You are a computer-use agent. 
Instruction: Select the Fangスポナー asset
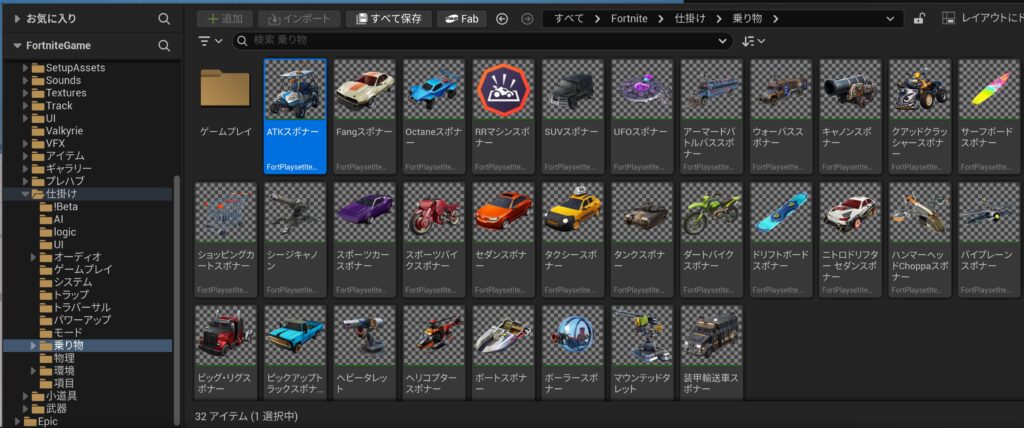point(364,116)
